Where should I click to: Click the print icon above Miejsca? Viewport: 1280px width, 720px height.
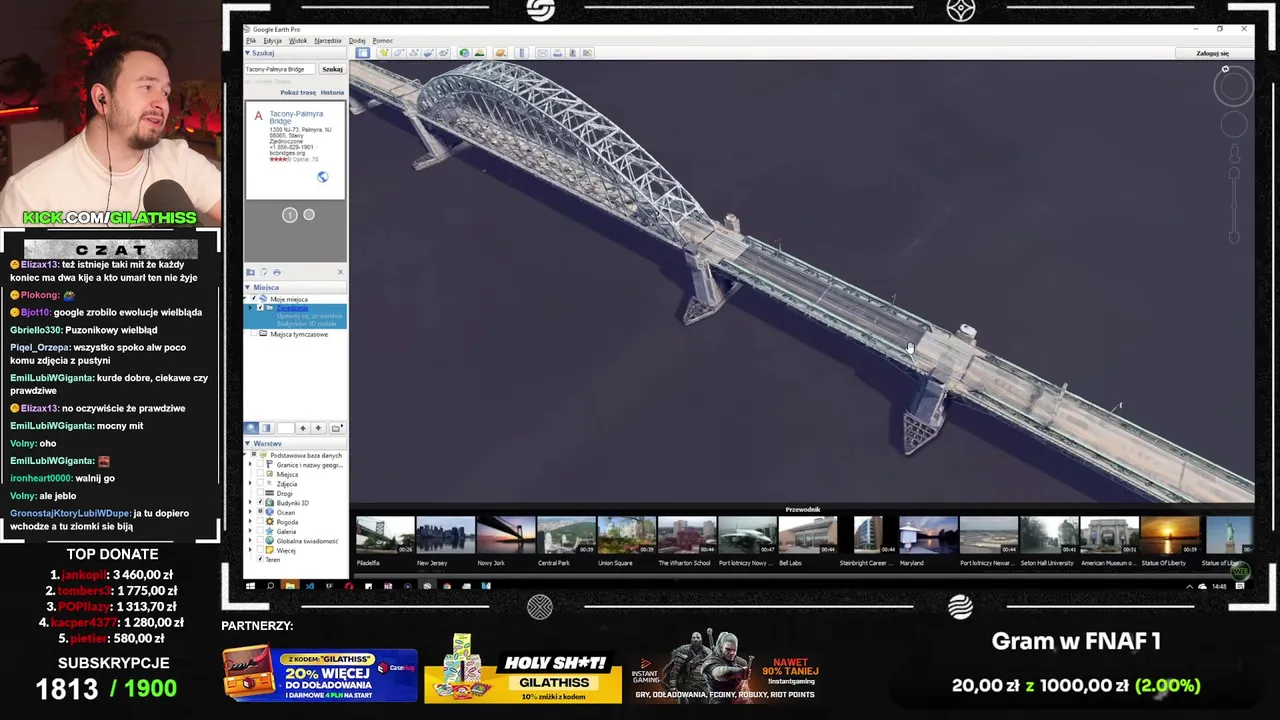click(277, 272)
